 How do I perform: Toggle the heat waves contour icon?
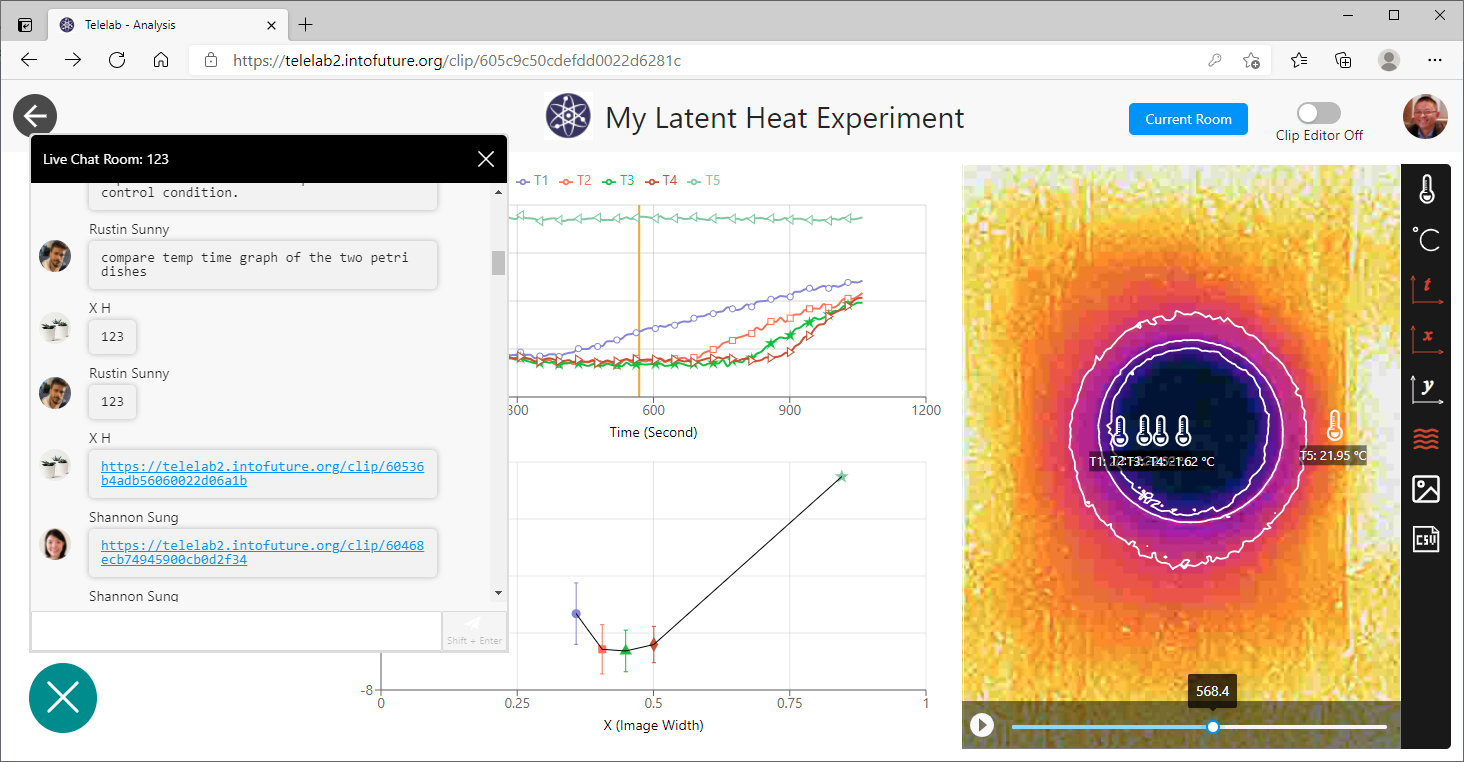(1426, 439)
